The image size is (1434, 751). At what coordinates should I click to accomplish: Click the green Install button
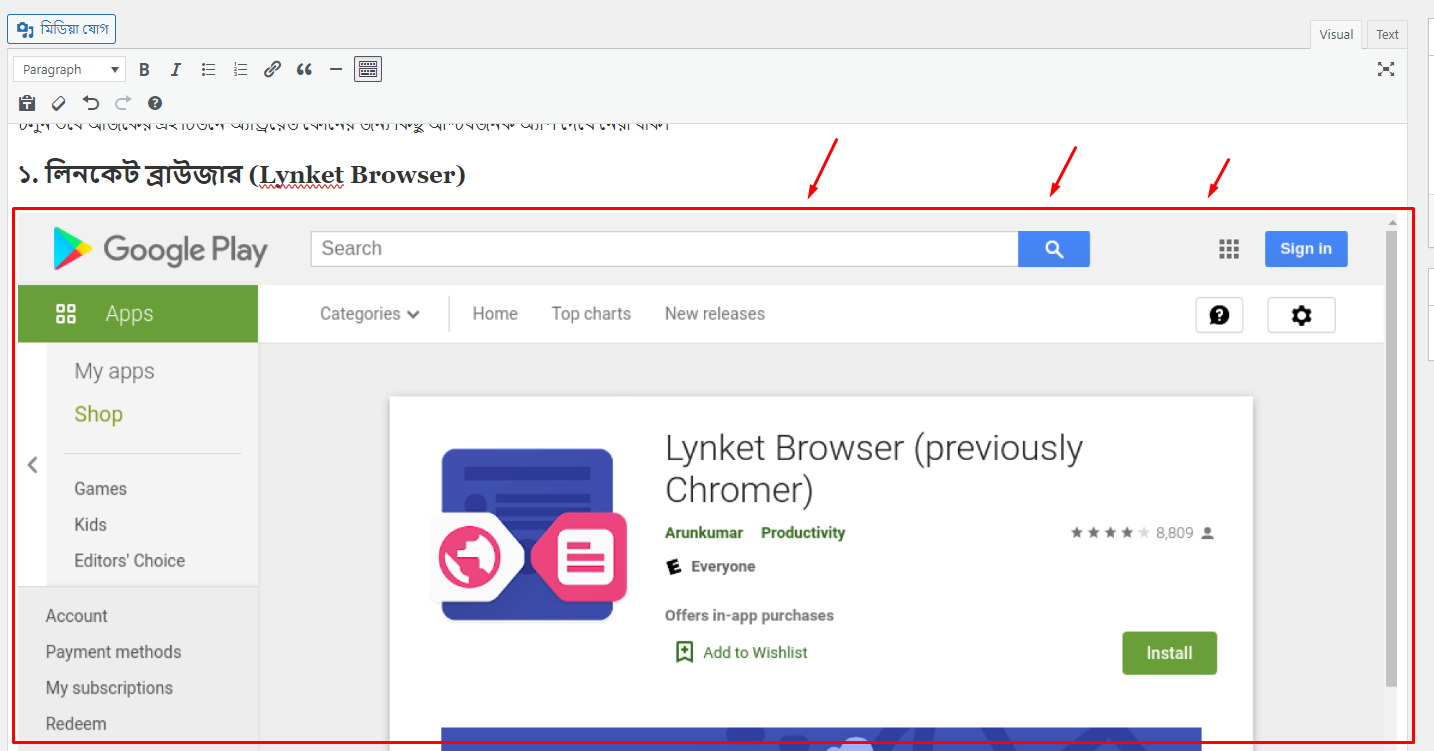[1169, 653]
